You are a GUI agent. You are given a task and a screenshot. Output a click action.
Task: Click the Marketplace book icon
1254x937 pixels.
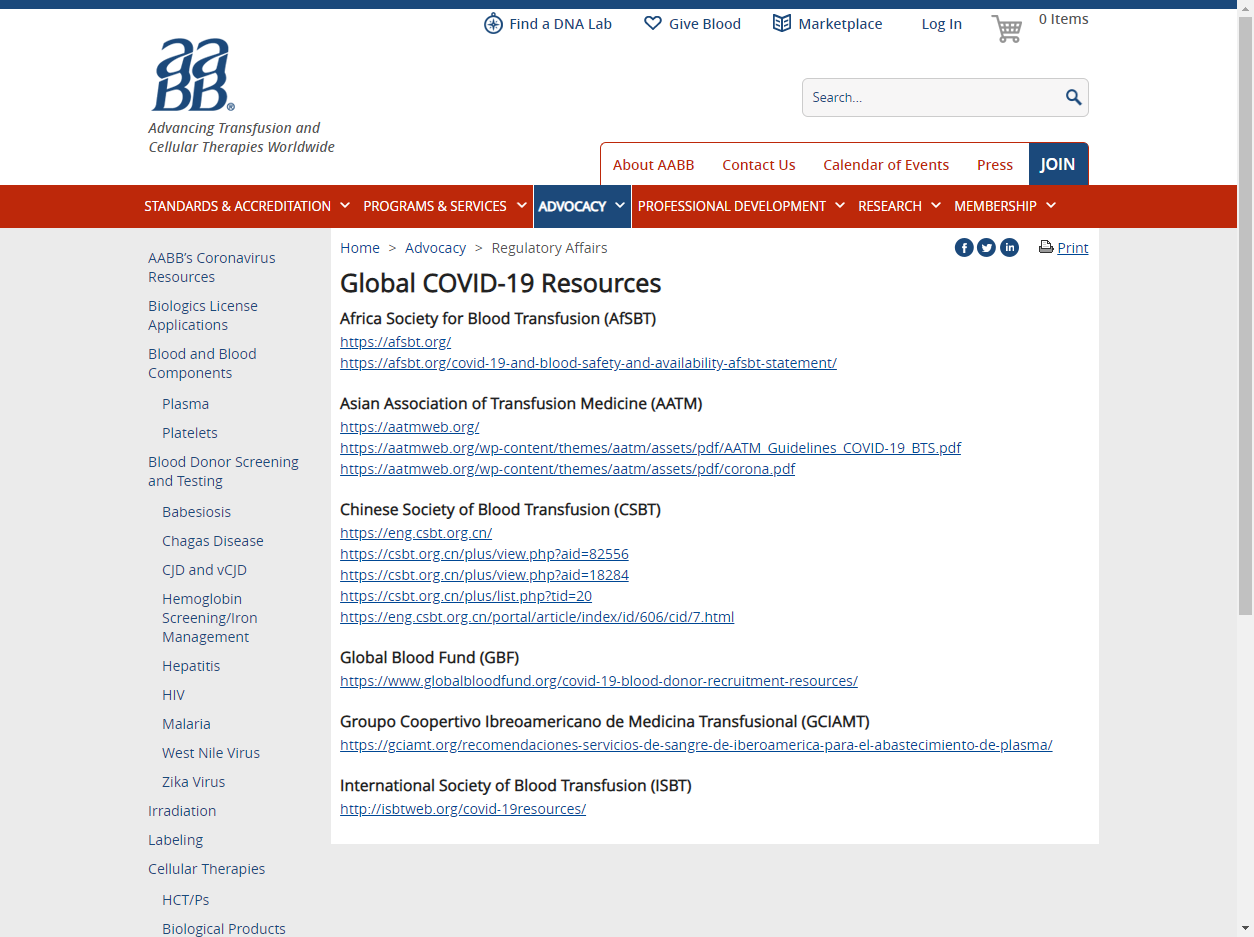782,23
